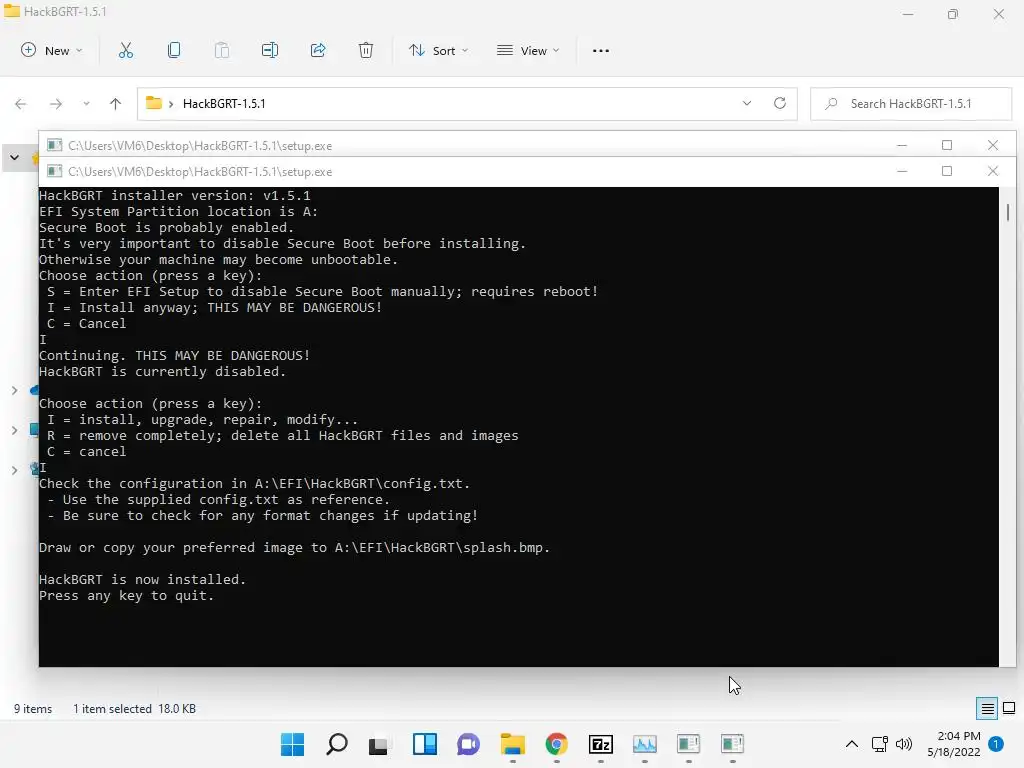Open the Chat taskbar app
The width and height of the screenshot is (1024, 768).
point(468,744)
